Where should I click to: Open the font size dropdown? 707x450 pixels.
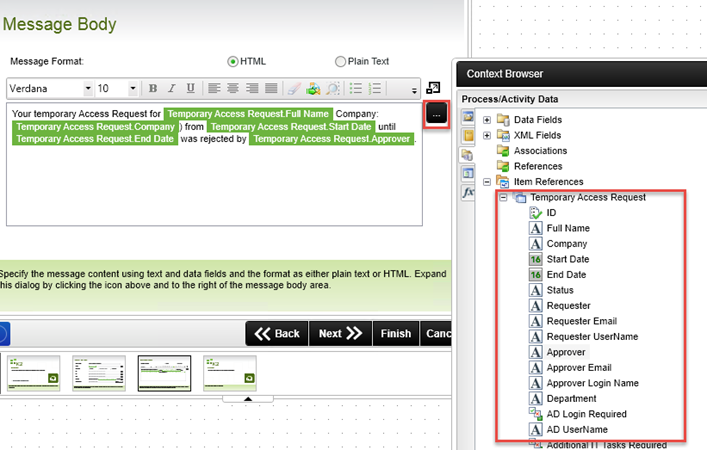coord(119,89)
